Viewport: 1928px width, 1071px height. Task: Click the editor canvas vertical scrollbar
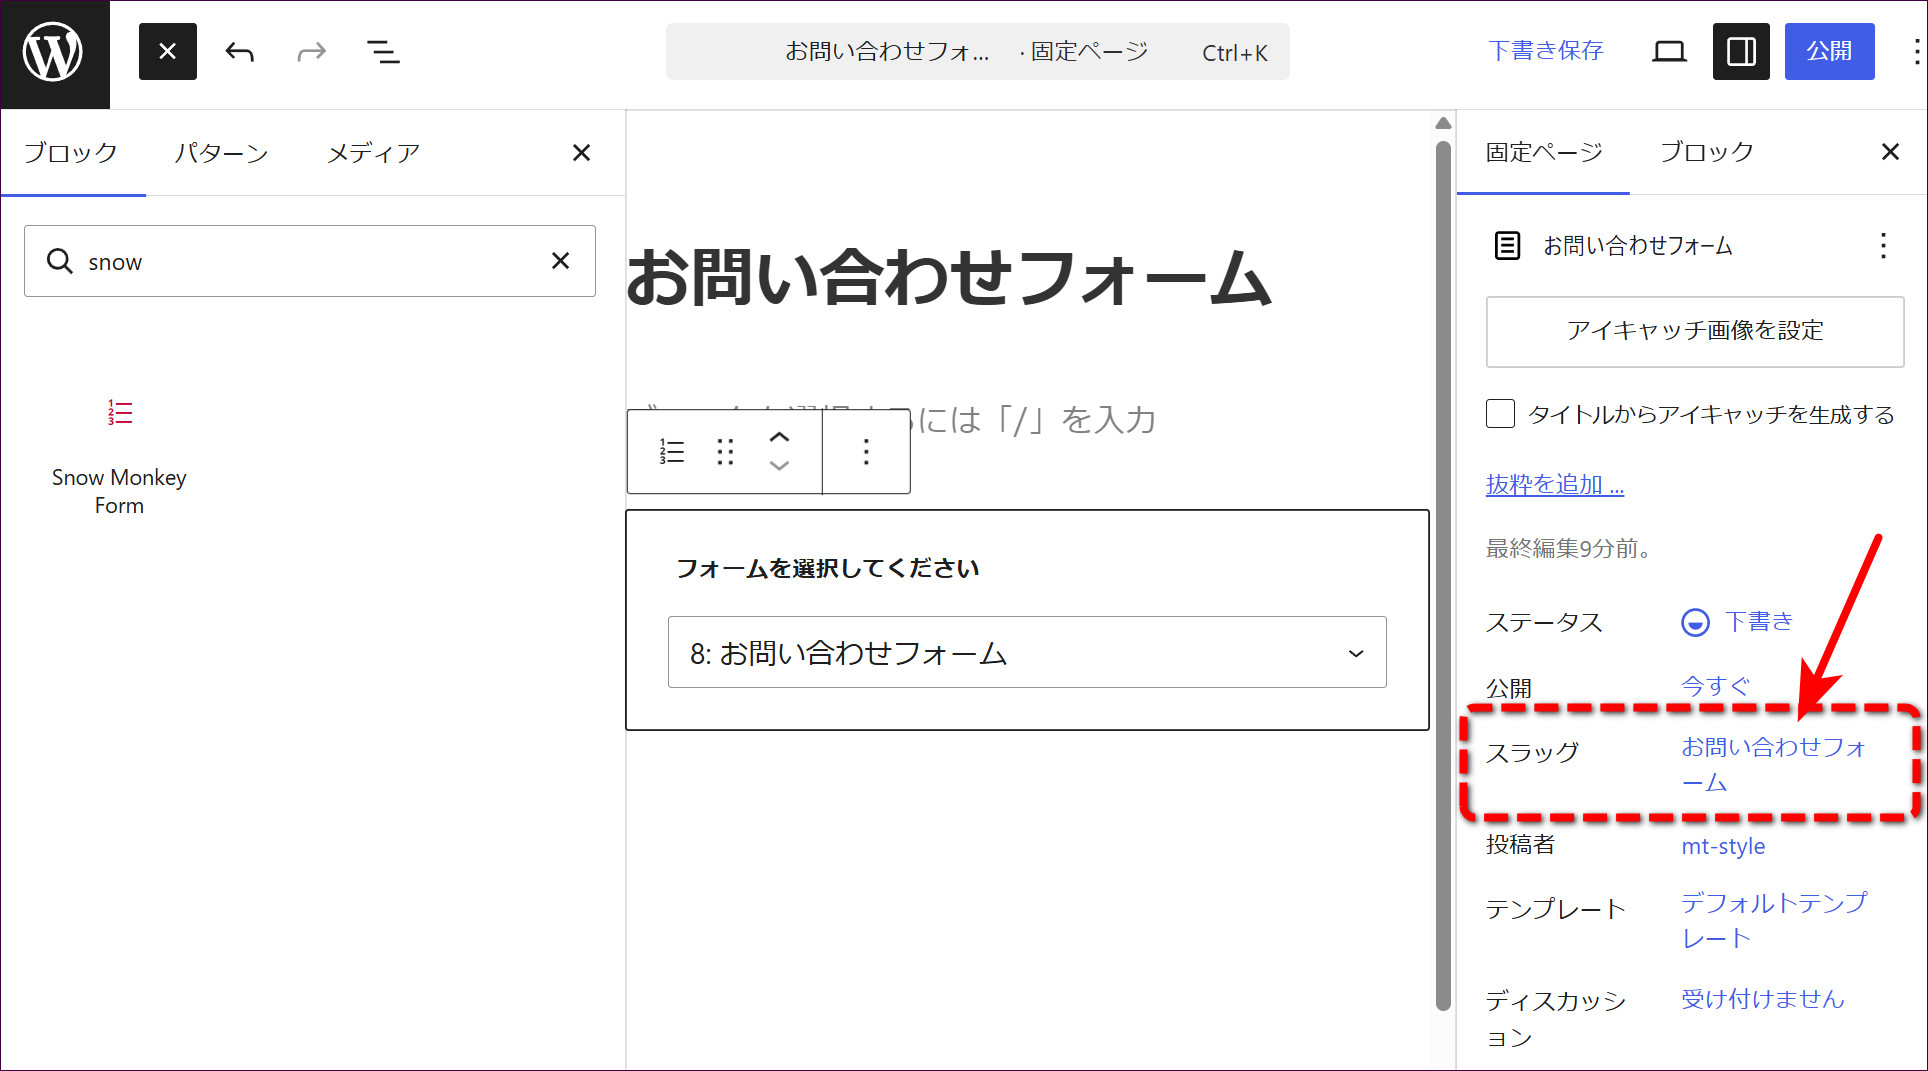pyautogui.click(x=1443, y=575)
